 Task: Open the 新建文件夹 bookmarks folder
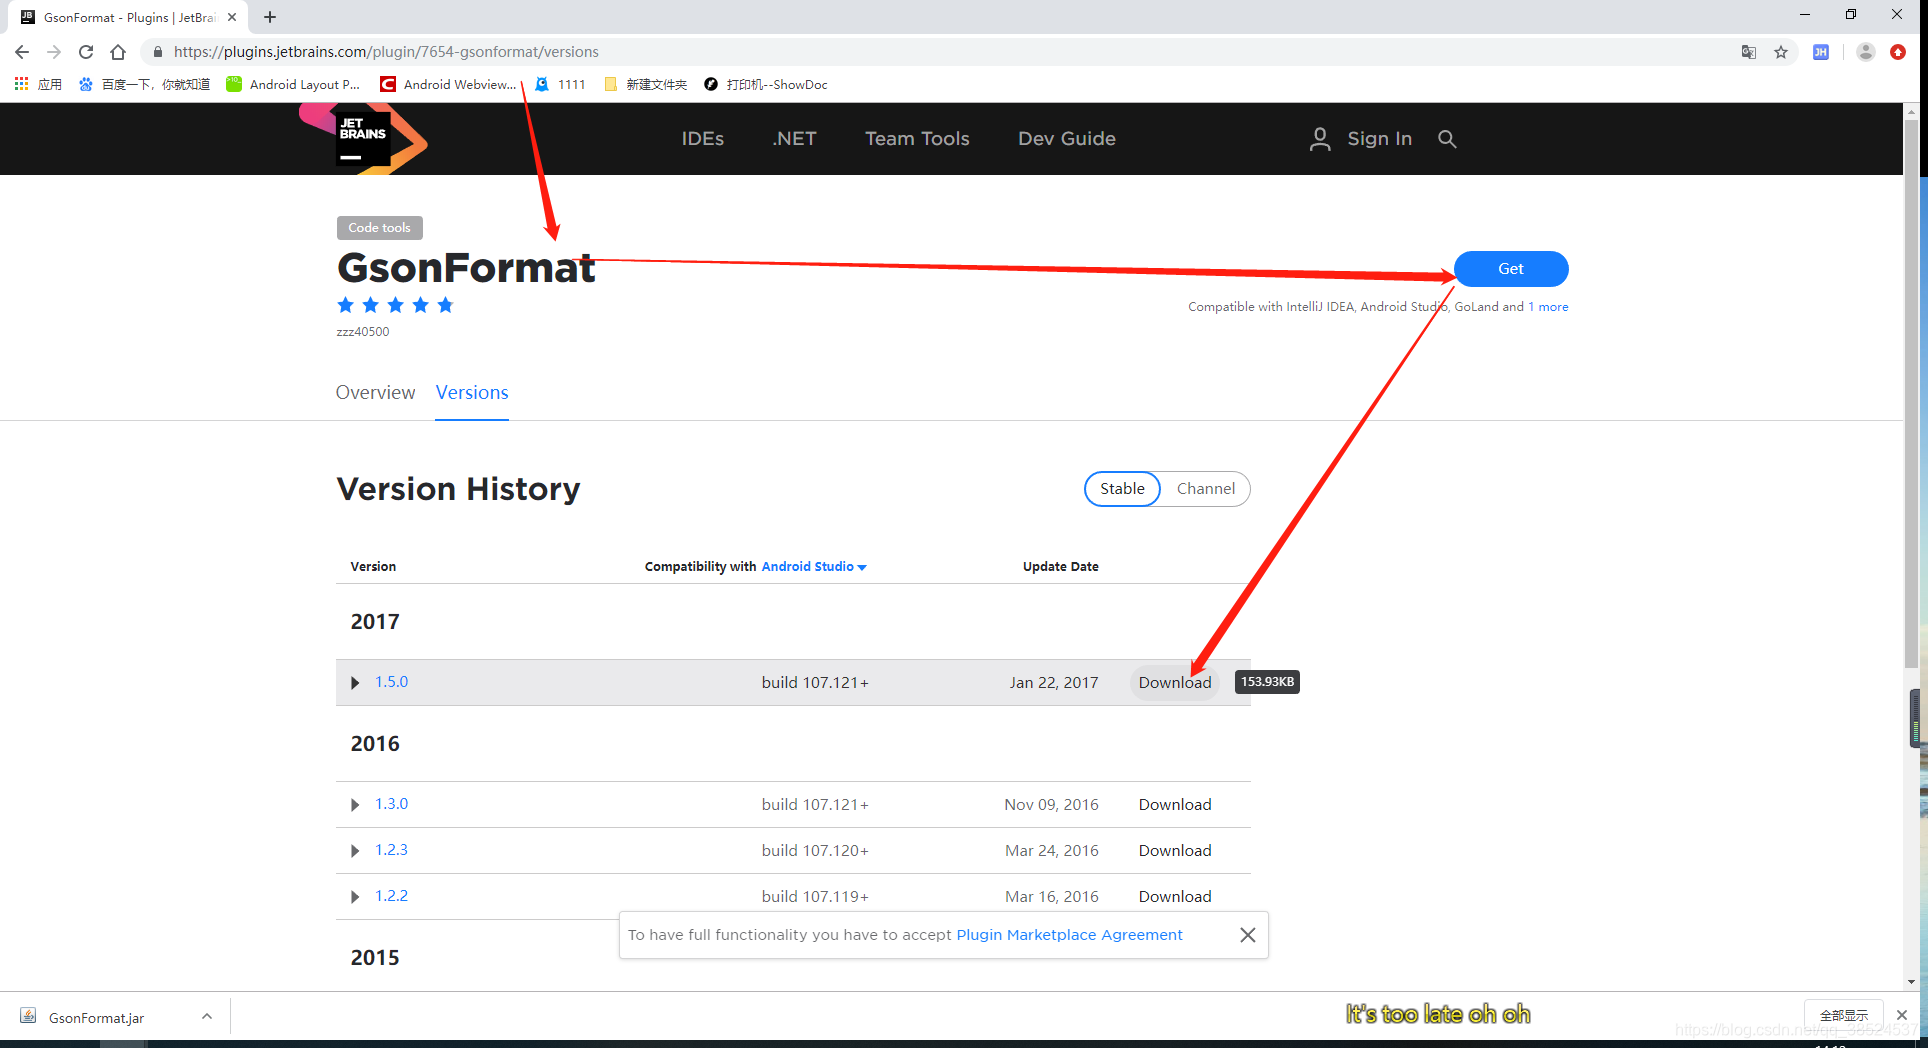pos(646,84)
